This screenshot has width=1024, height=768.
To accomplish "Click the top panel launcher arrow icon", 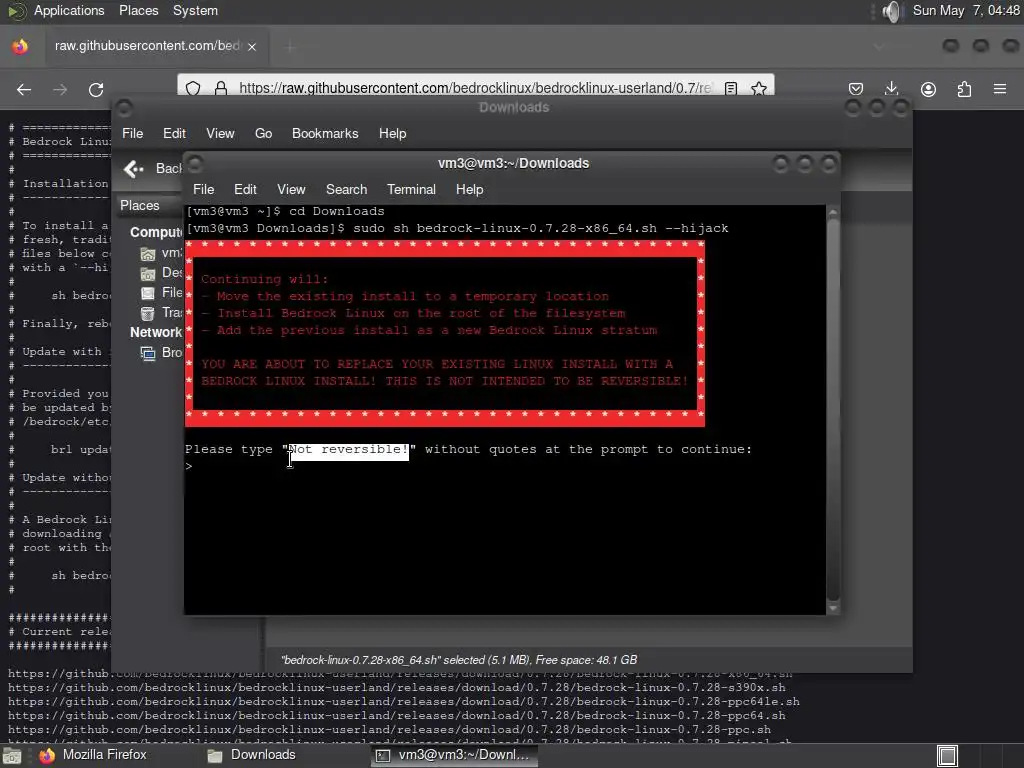I will coord(16,11).
